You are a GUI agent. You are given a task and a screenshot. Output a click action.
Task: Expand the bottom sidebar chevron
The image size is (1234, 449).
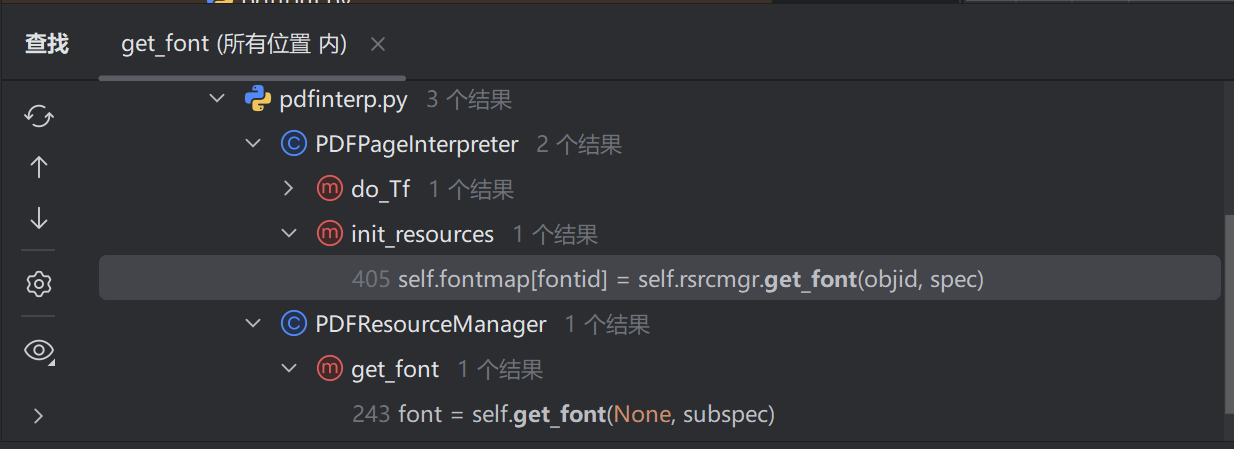(39, 415)
